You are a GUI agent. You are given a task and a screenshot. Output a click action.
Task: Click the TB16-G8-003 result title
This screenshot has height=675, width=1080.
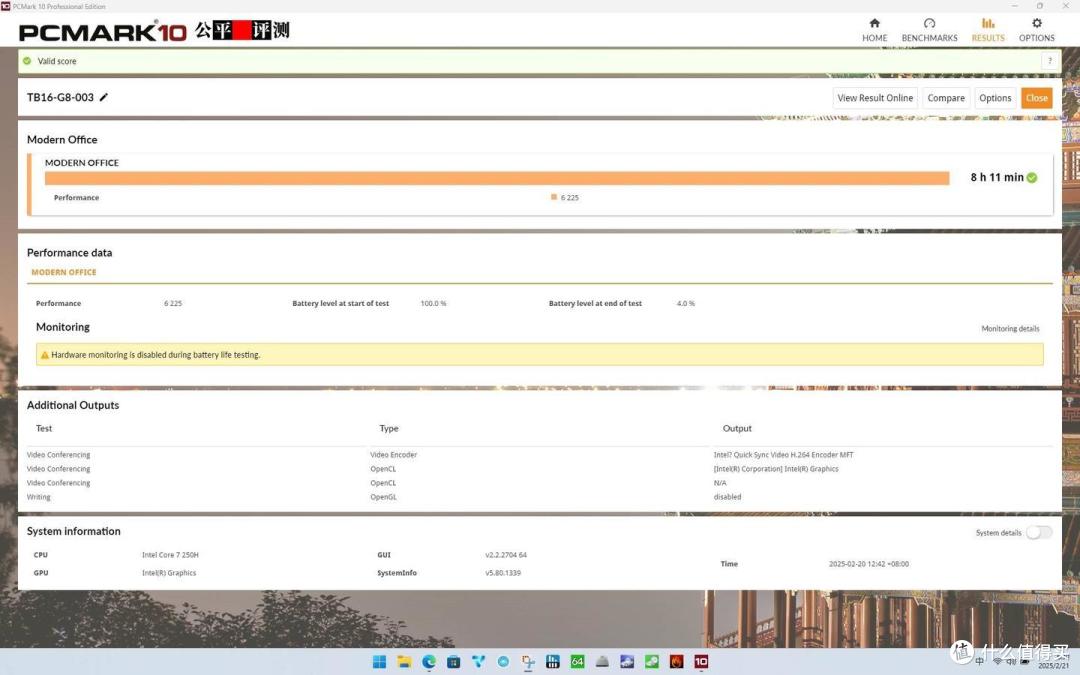tap(60, 97)
